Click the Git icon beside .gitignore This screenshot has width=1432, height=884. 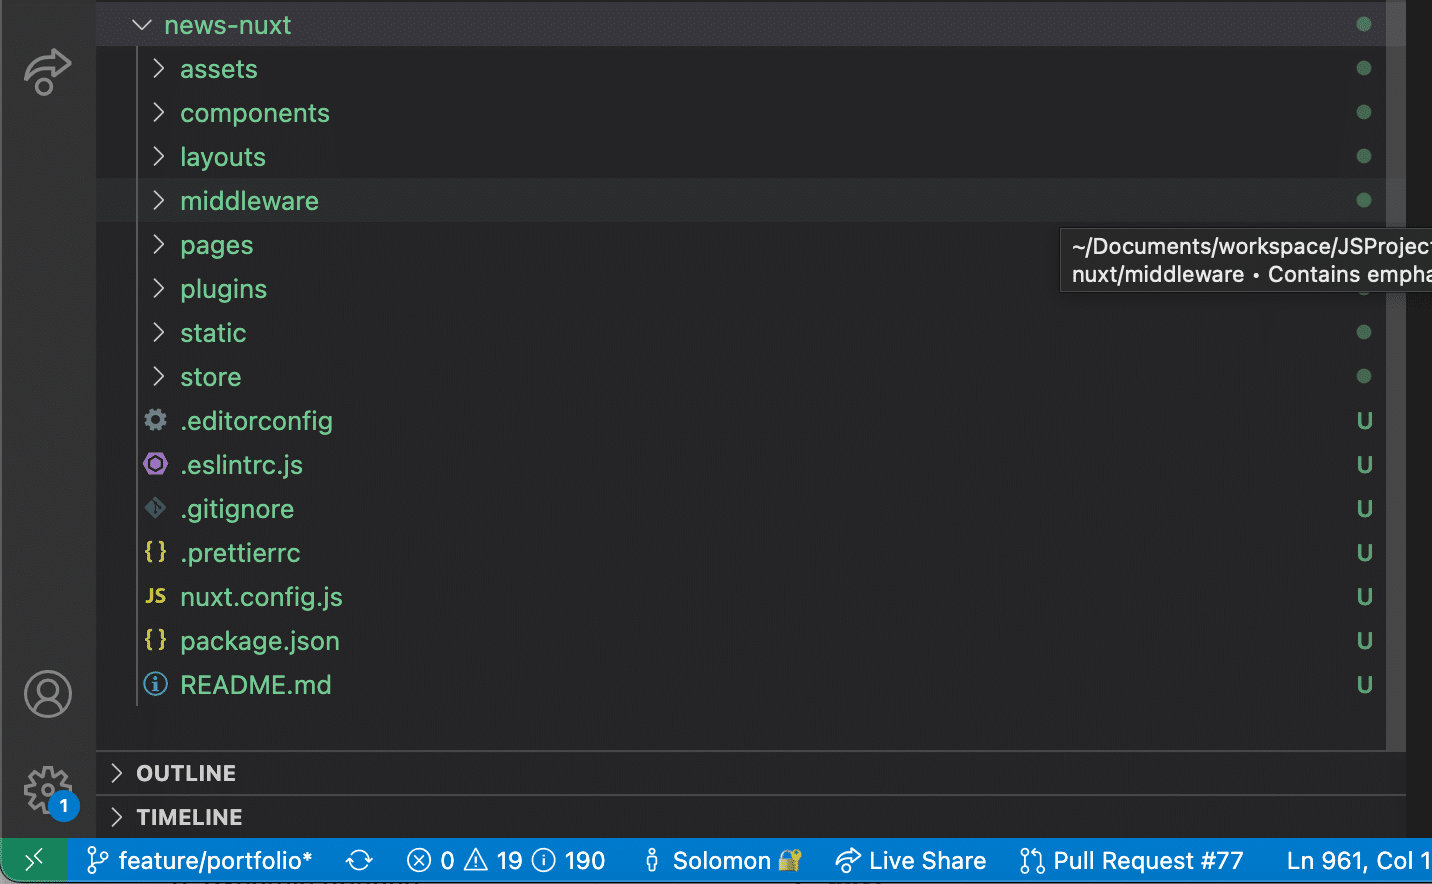click(x=155, y=508)
